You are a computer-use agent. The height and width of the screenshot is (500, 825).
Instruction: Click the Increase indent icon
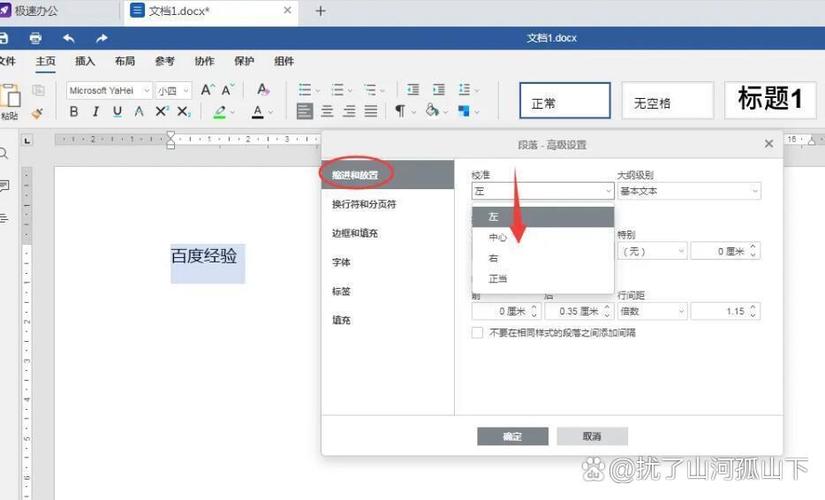[439, 89]
